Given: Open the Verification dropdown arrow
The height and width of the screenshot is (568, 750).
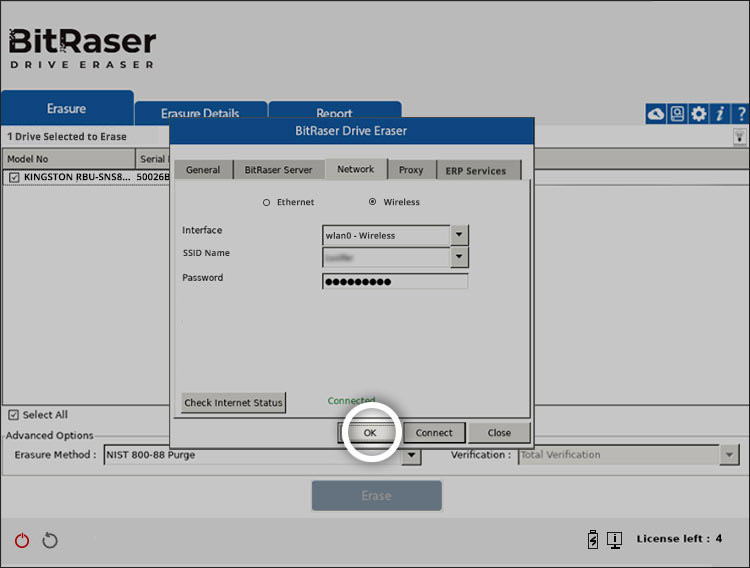Looking at the screenshot, I should (x=729, y=455).
